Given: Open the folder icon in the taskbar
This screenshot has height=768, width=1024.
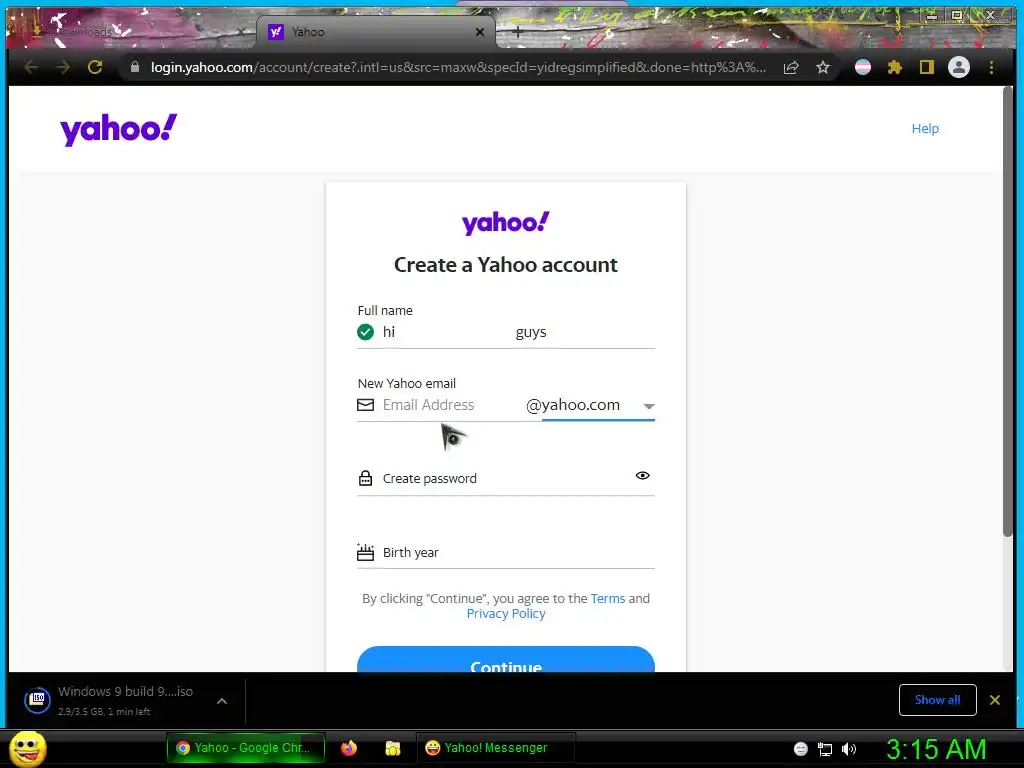Looking at the screenshot, I should click(392, 748).
